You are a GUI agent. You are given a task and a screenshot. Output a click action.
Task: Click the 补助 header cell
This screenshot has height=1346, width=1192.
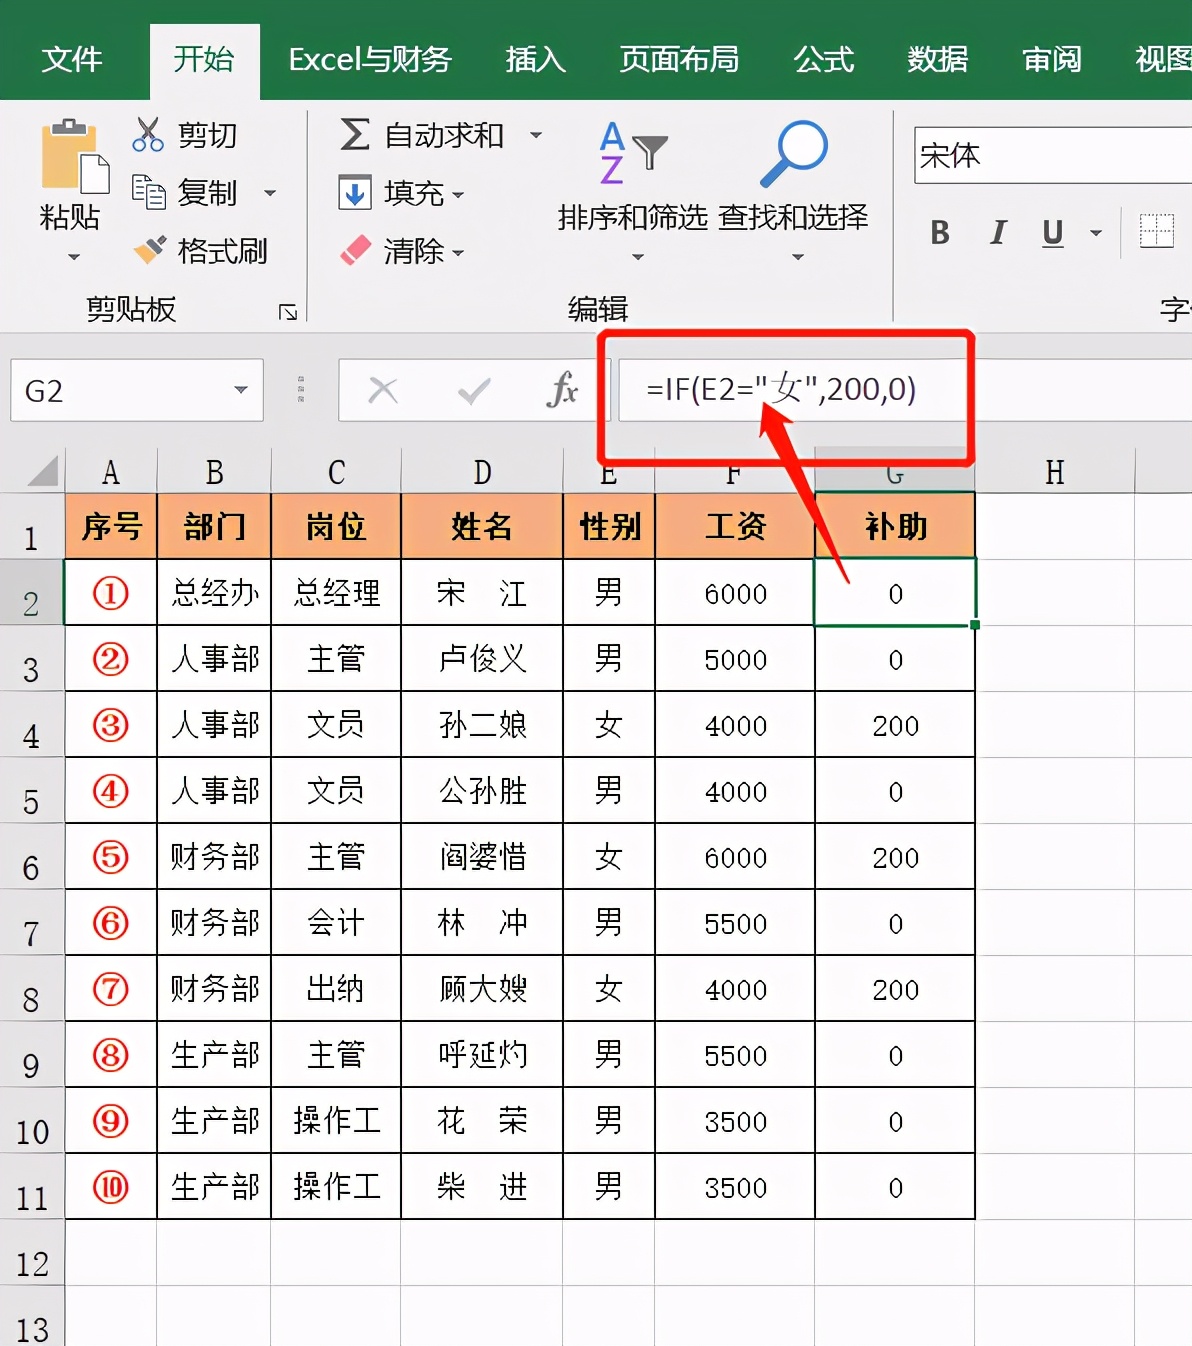point(895,526)
